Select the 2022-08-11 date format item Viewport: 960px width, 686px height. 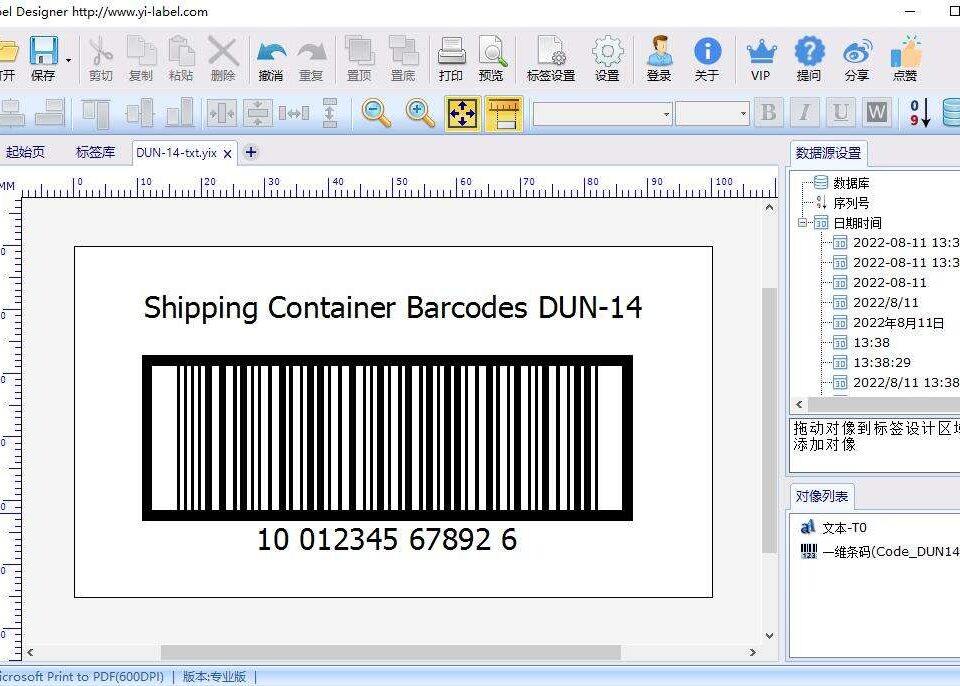coord(890,283)
